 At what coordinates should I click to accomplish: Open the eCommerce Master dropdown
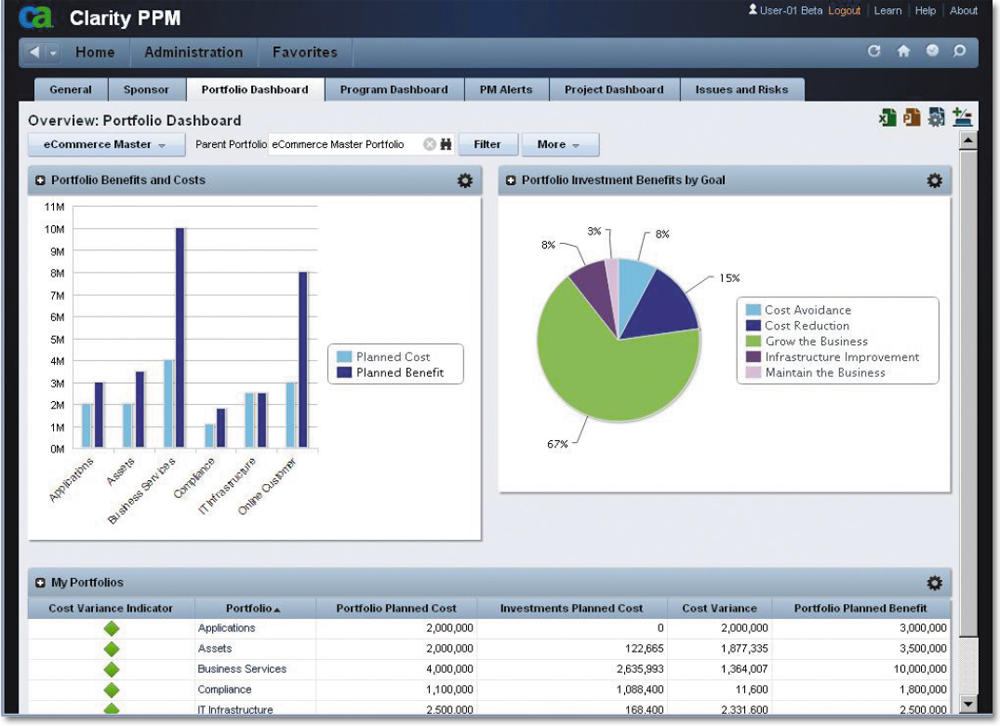pyautogui.click(x=105, y=144)
